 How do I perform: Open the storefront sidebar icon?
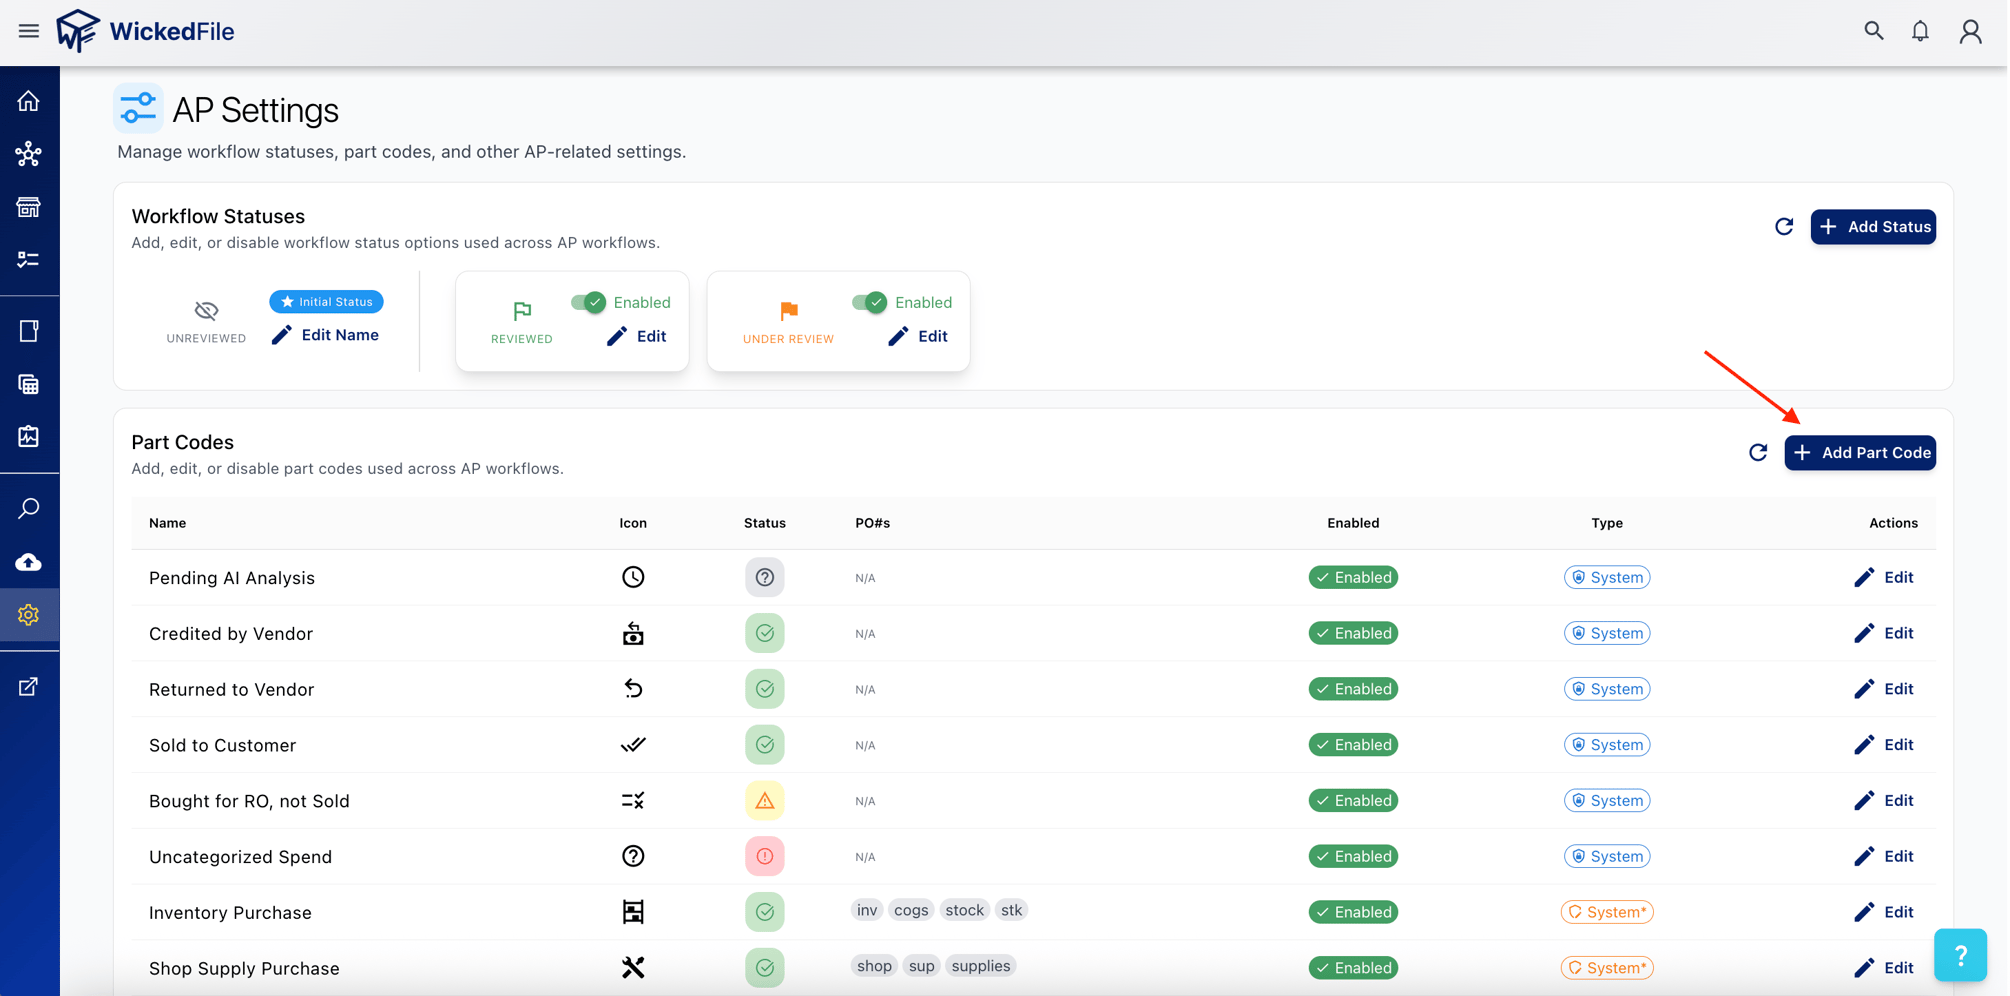pos(29,207)
